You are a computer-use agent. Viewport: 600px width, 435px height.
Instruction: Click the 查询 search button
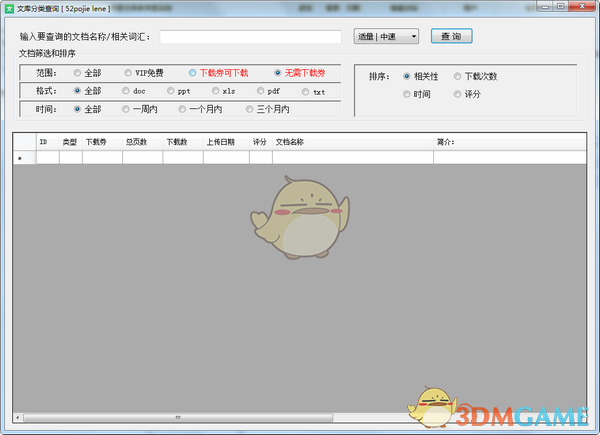point(452,36)
